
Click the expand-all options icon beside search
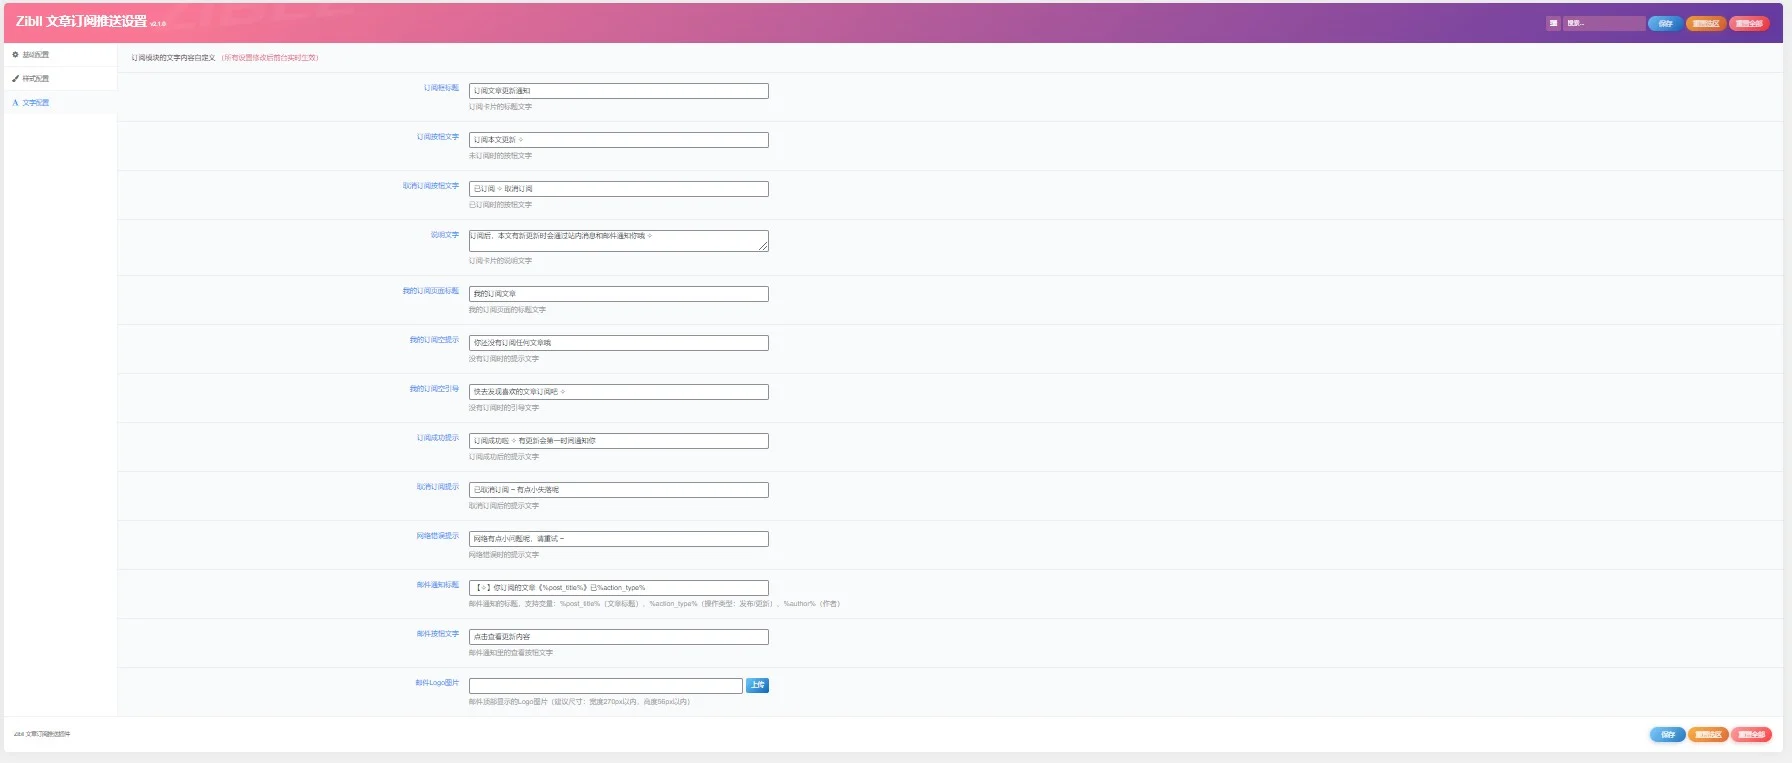(1553, 23)
